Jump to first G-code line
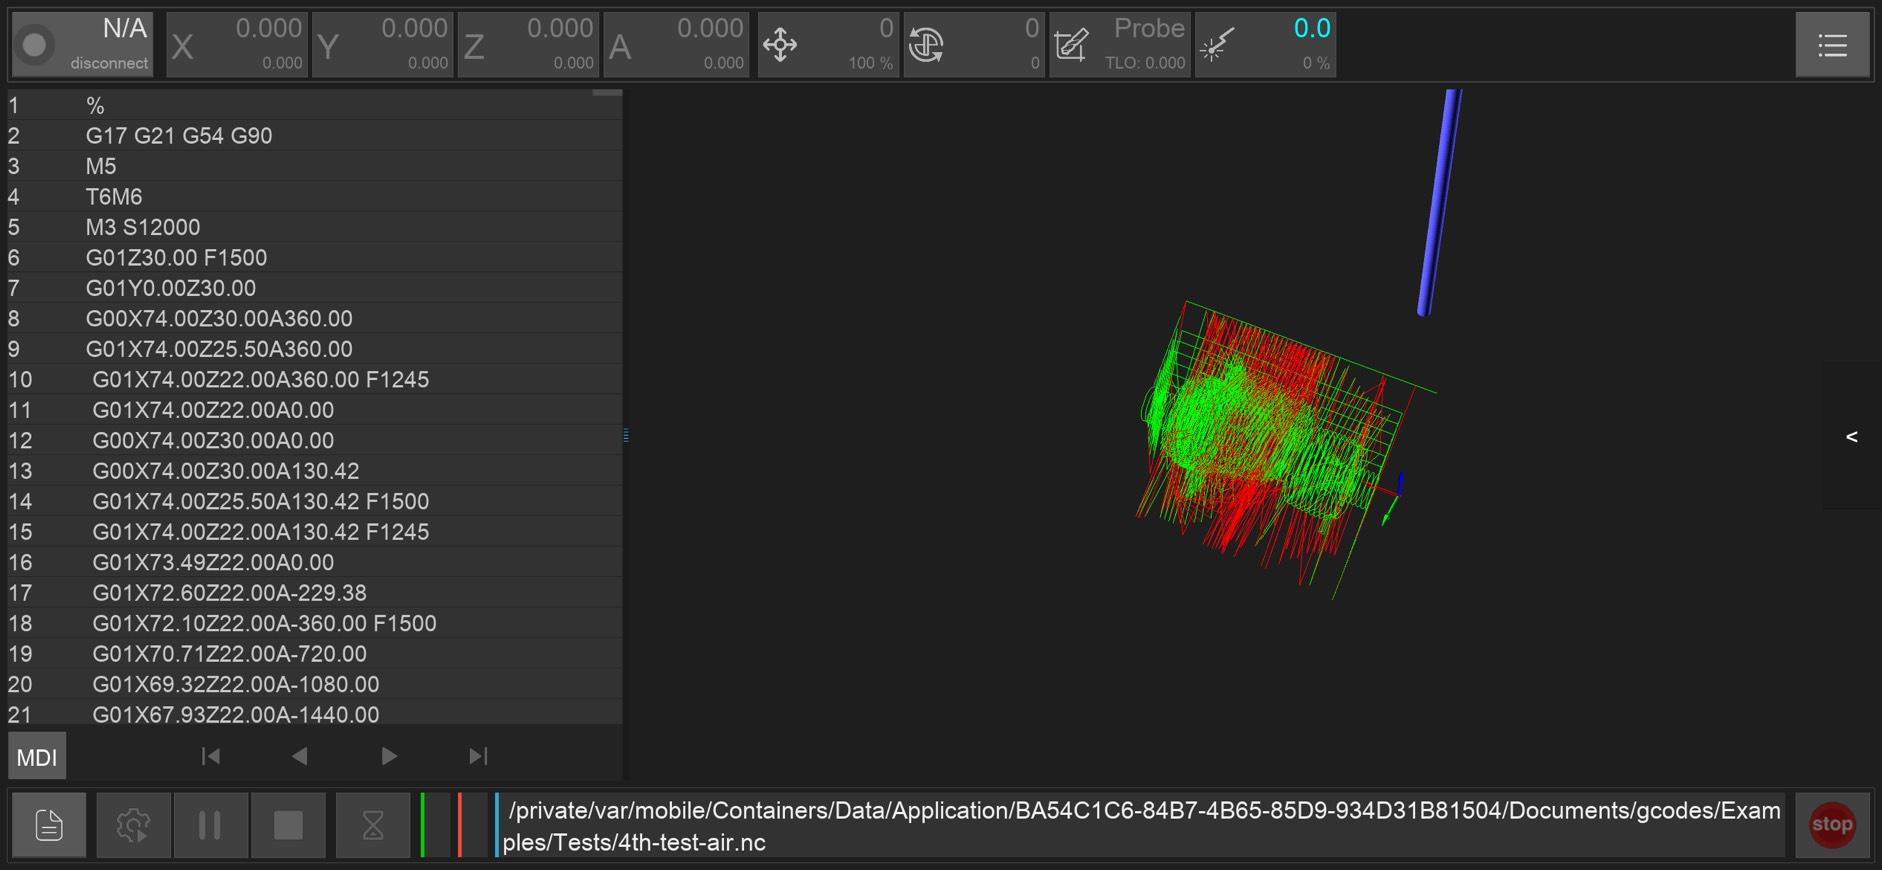This screenshot has width=1882, height=870. [210, 756]
